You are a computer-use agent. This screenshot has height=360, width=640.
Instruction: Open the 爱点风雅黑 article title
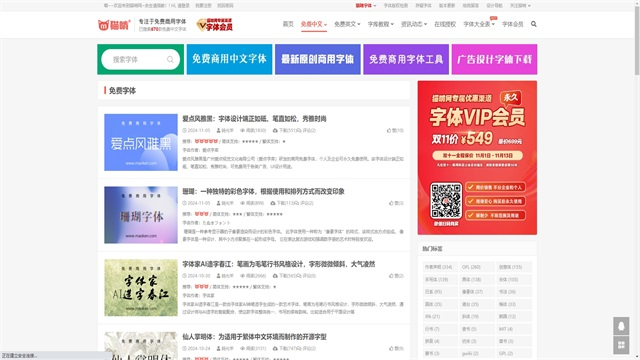[254, 119]
